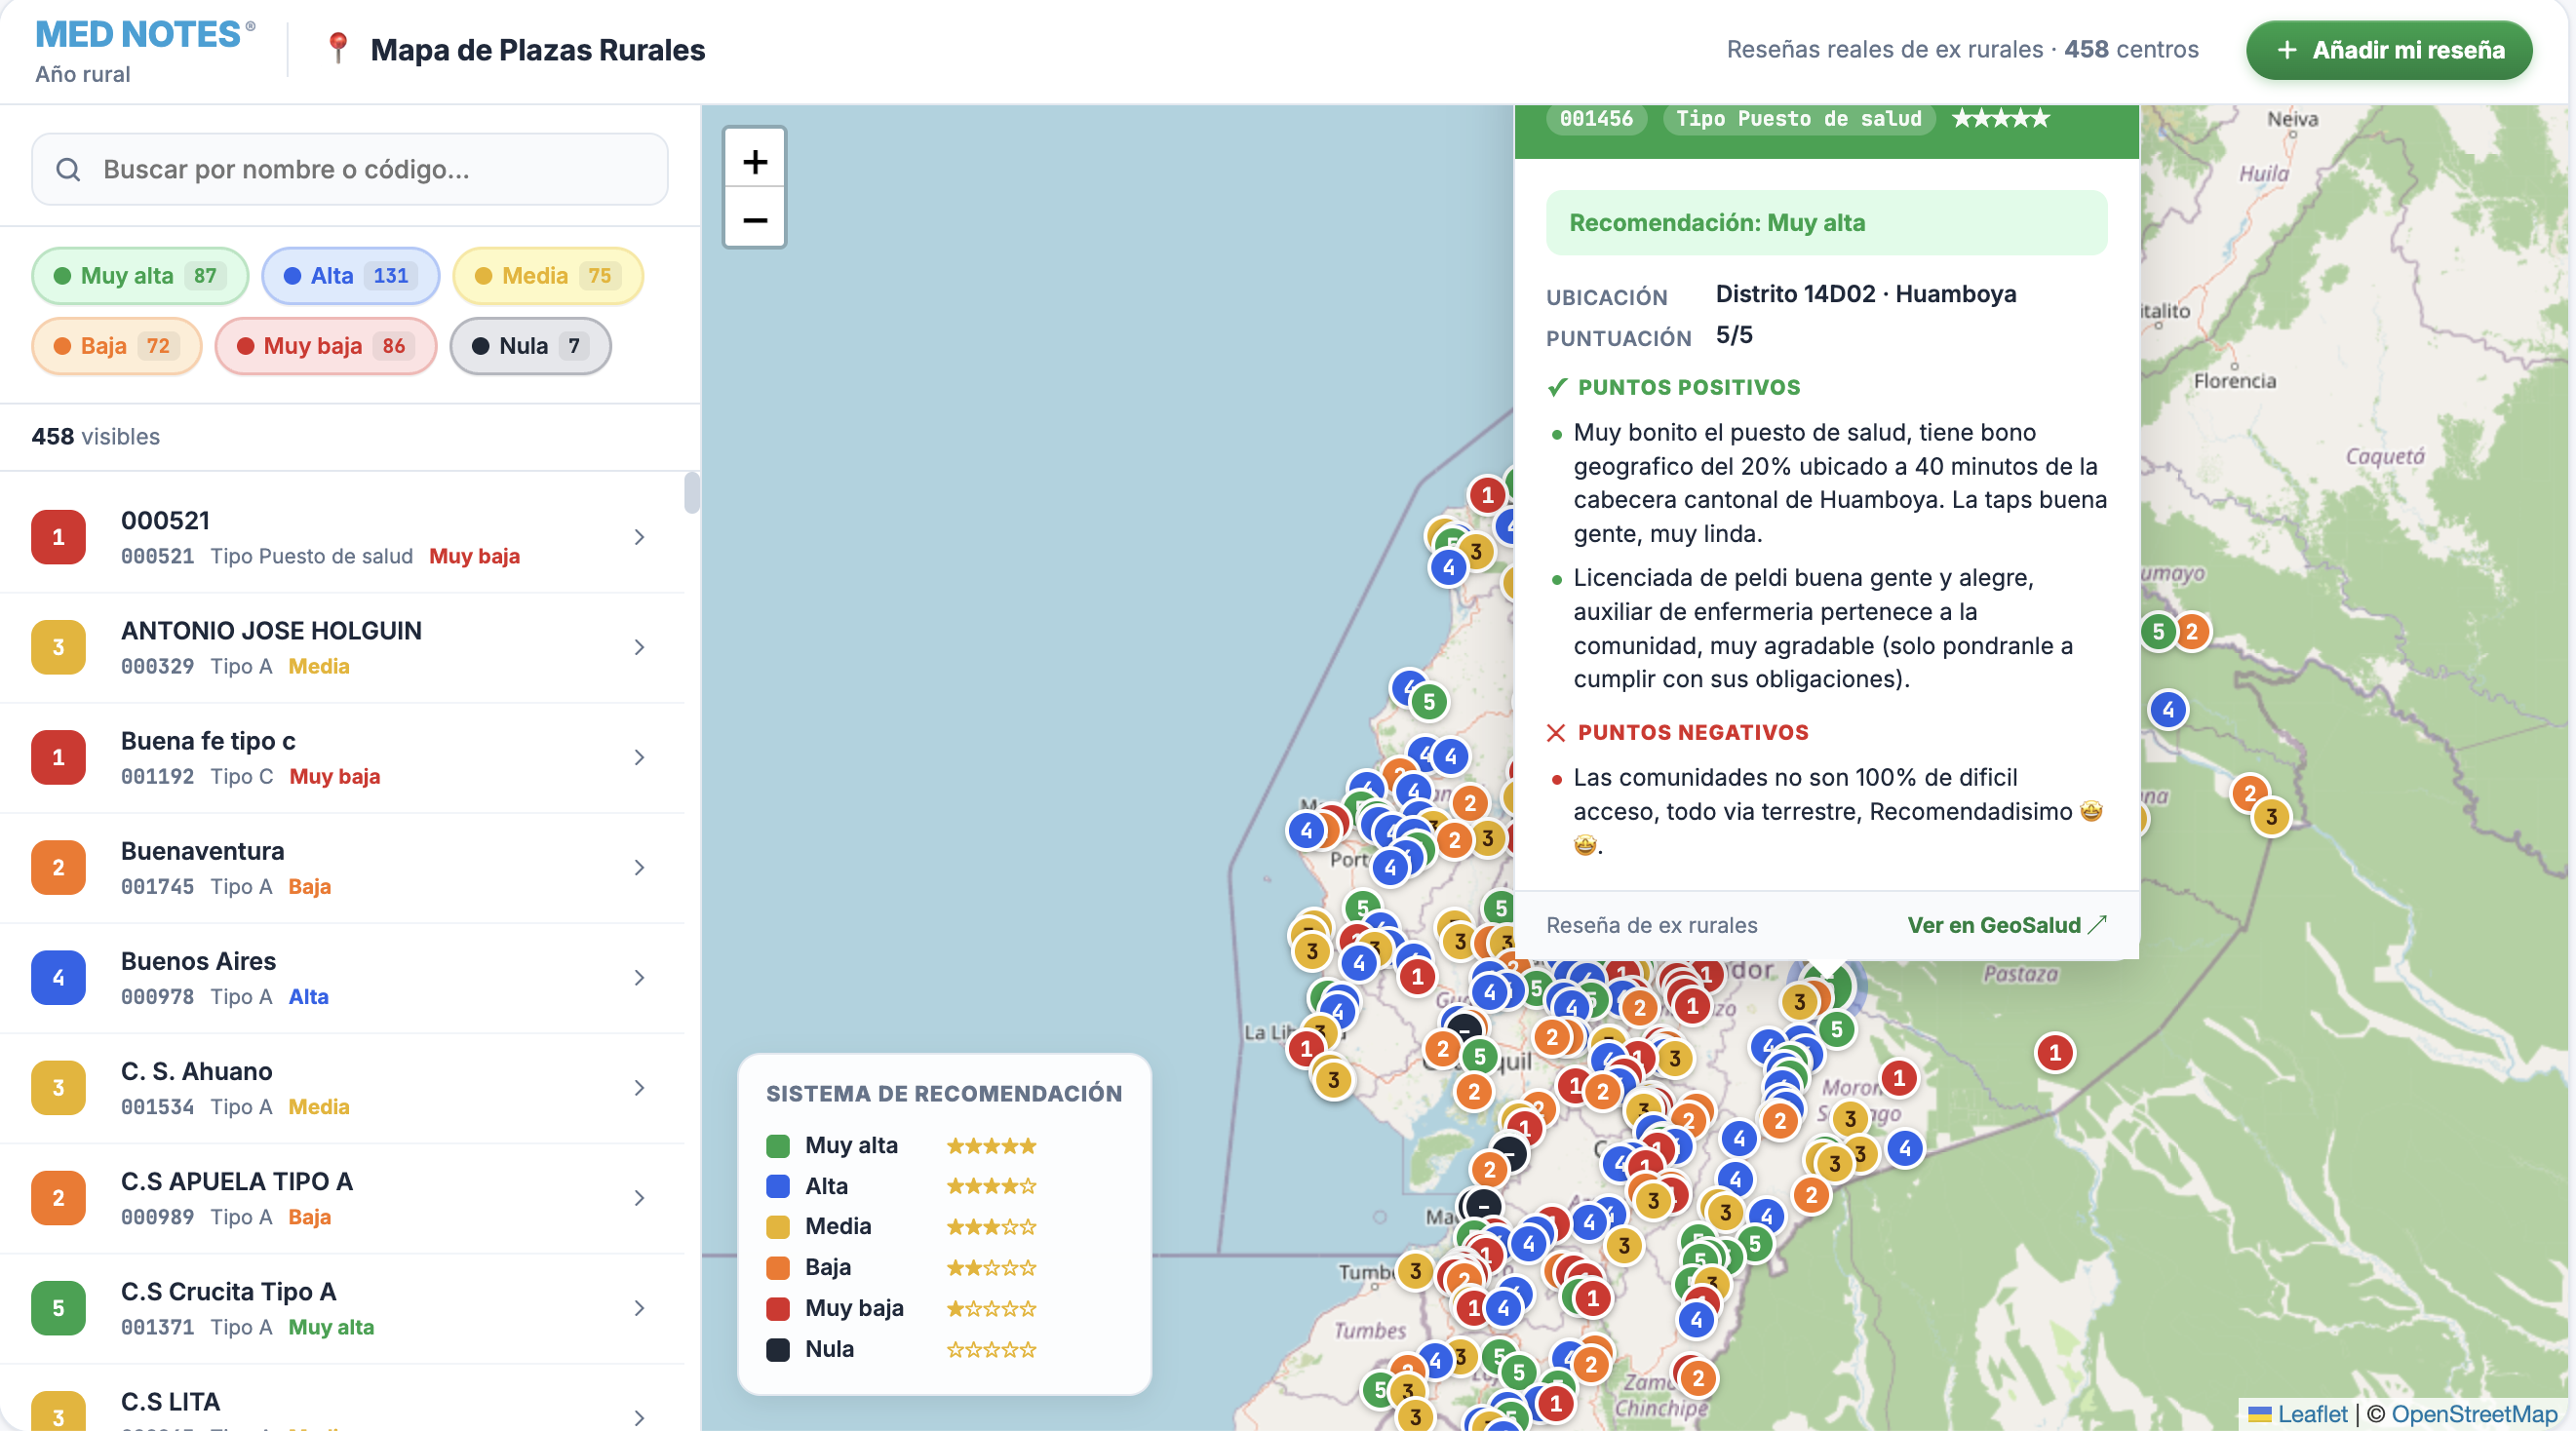Toggle the Nula 7 filter chip

tap(530, 346)
